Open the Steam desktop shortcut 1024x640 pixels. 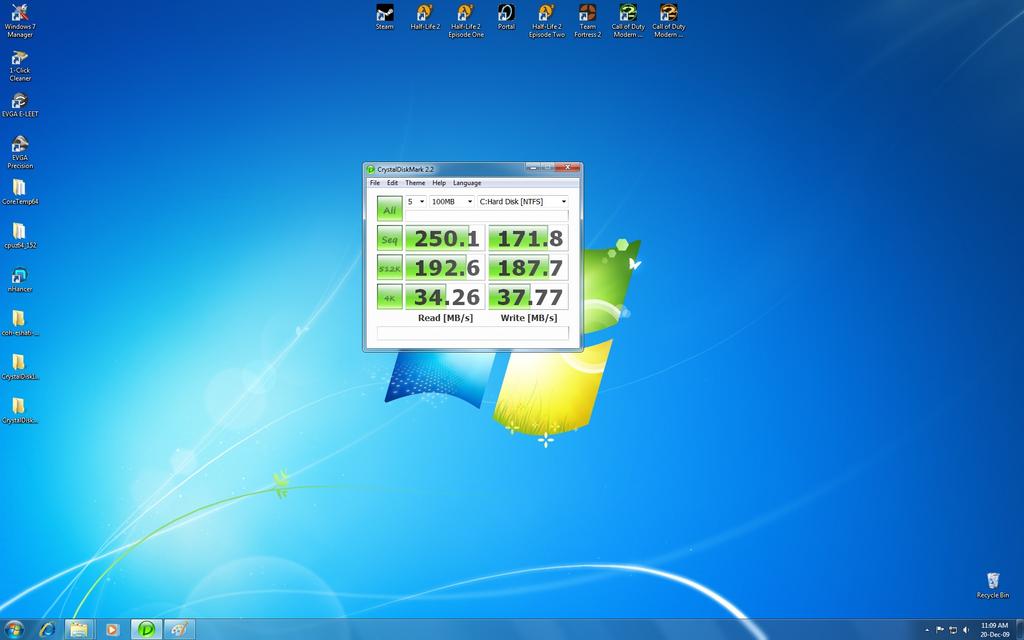click(385, 17)
